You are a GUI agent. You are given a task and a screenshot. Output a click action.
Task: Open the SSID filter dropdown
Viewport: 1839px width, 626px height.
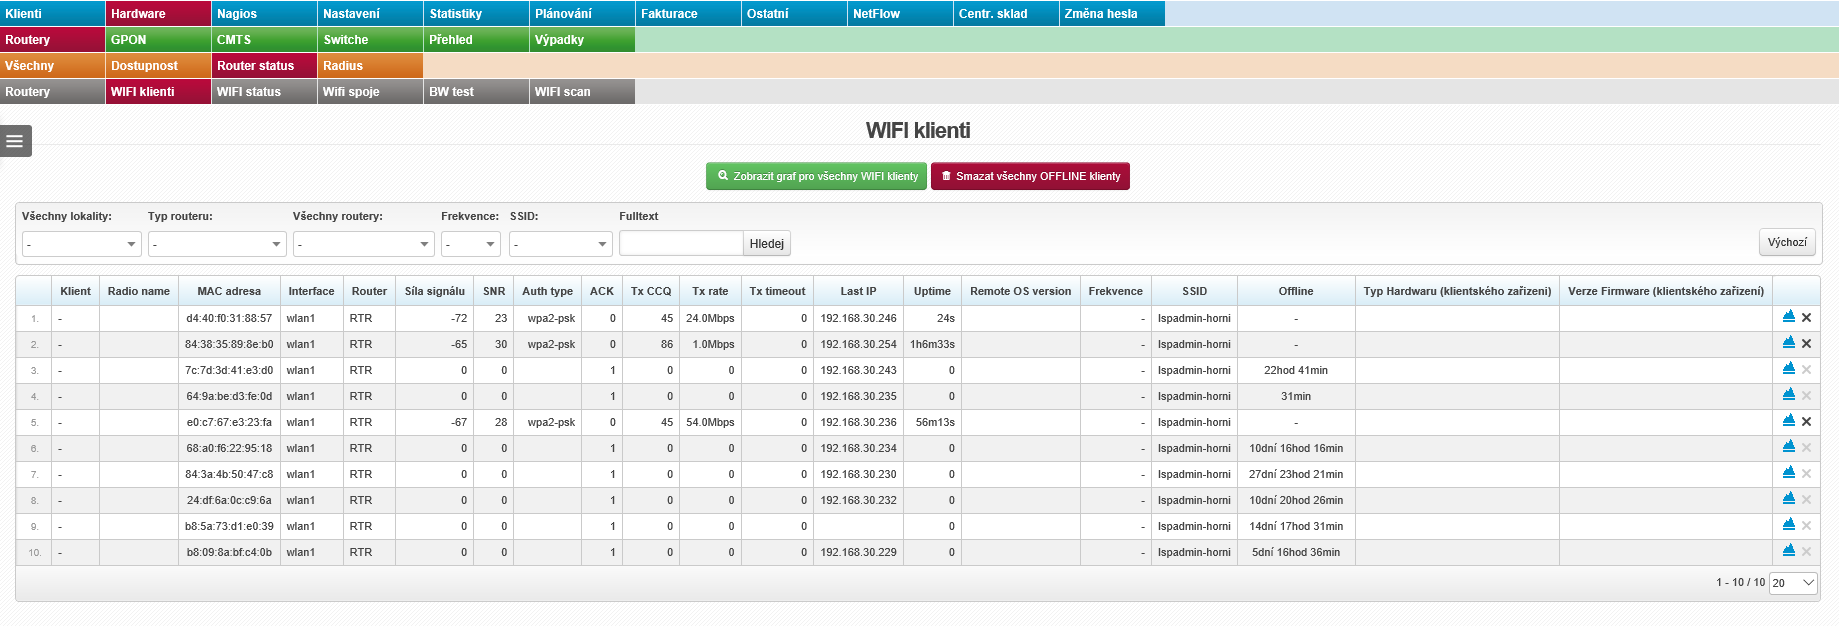561,244
